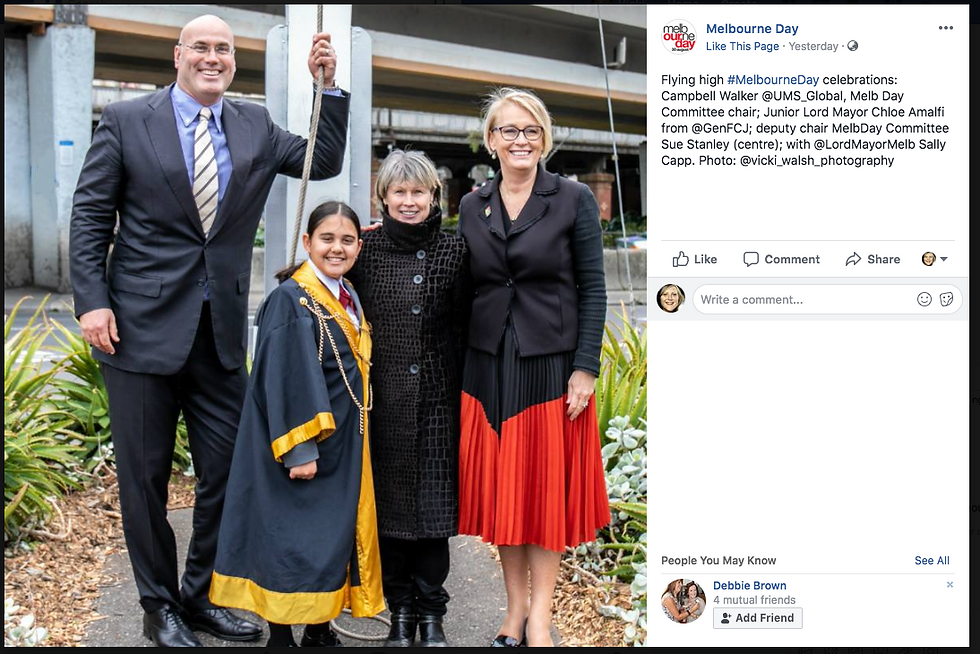The width and height of the screenshot is (980, 654).
Task: Open the #MelbourneDay hashtag link
Action: (772, 80)
